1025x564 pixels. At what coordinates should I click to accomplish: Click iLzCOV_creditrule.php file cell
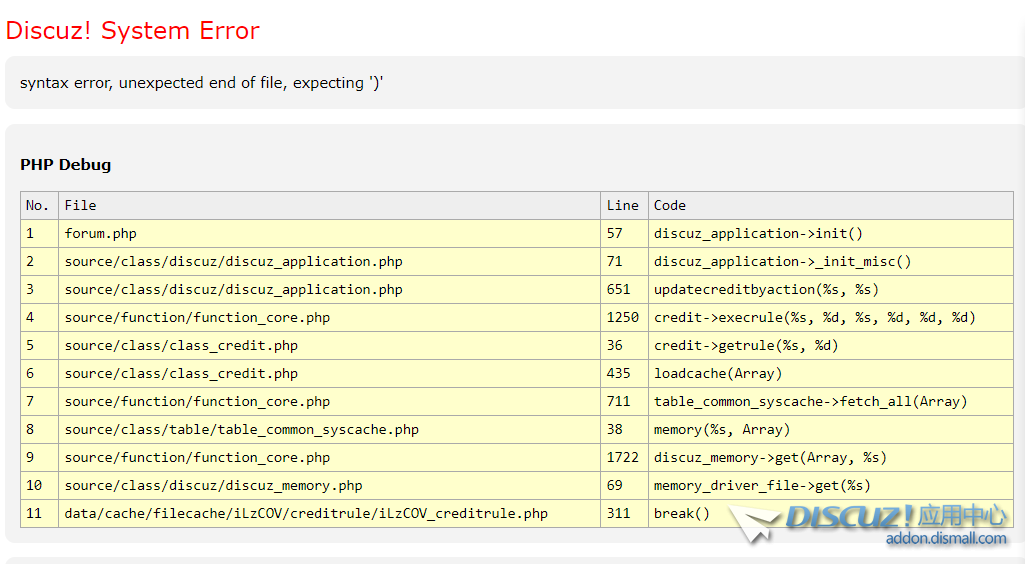329,514
